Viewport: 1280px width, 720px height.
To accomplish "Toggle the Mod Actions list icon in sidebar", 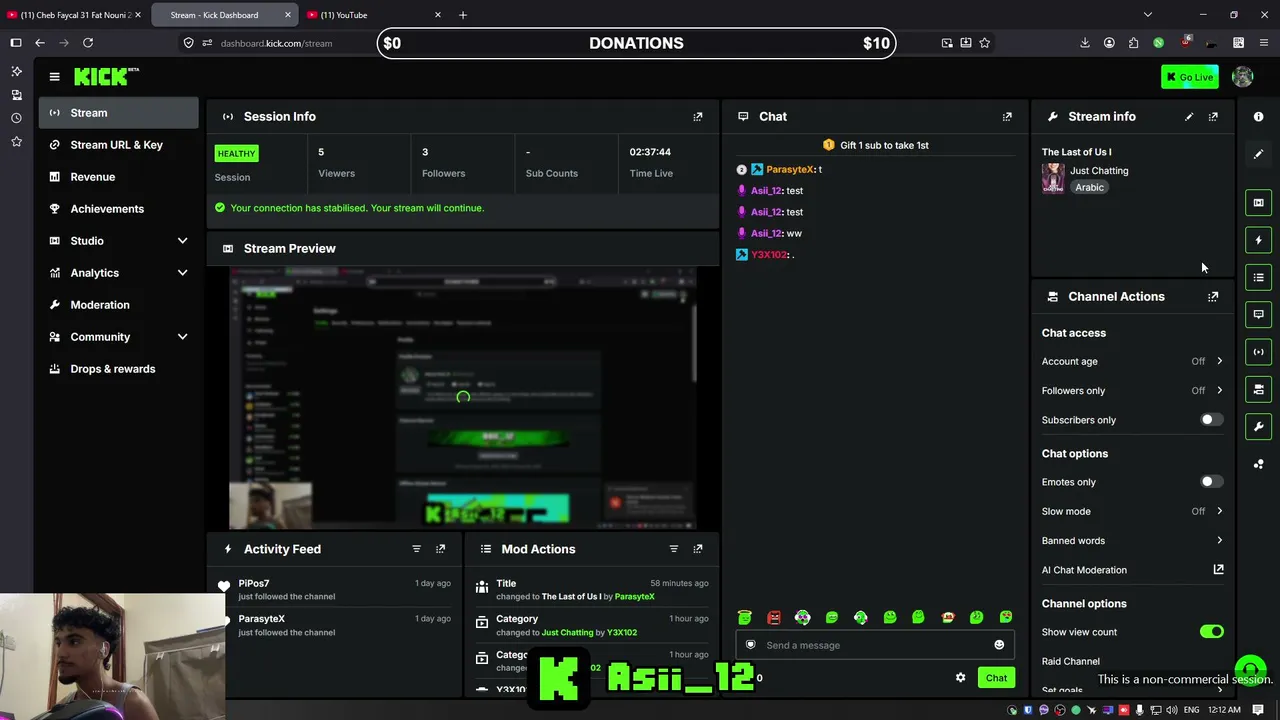I will pyautogui.click(x=1259, y=277).
